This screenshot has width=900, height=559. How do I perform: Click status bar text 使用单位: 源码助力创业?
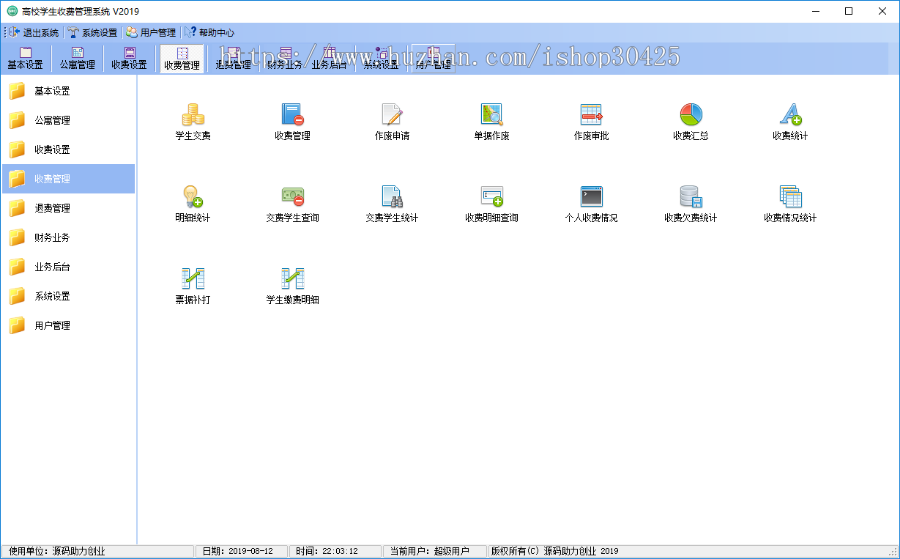[x=57, y=551]
